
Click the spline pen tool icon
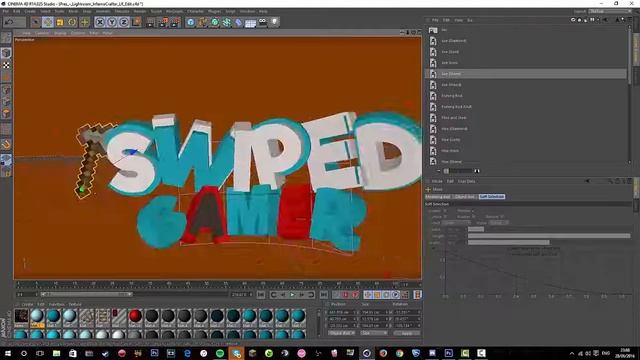point(202,22)
